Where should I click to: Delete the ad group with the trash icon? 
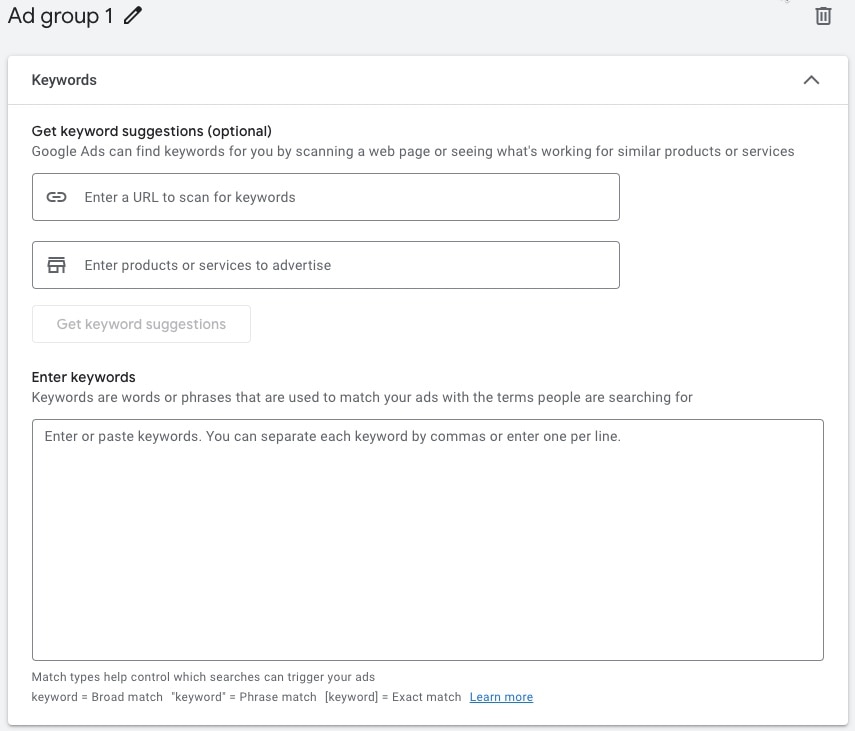[823, 16]
